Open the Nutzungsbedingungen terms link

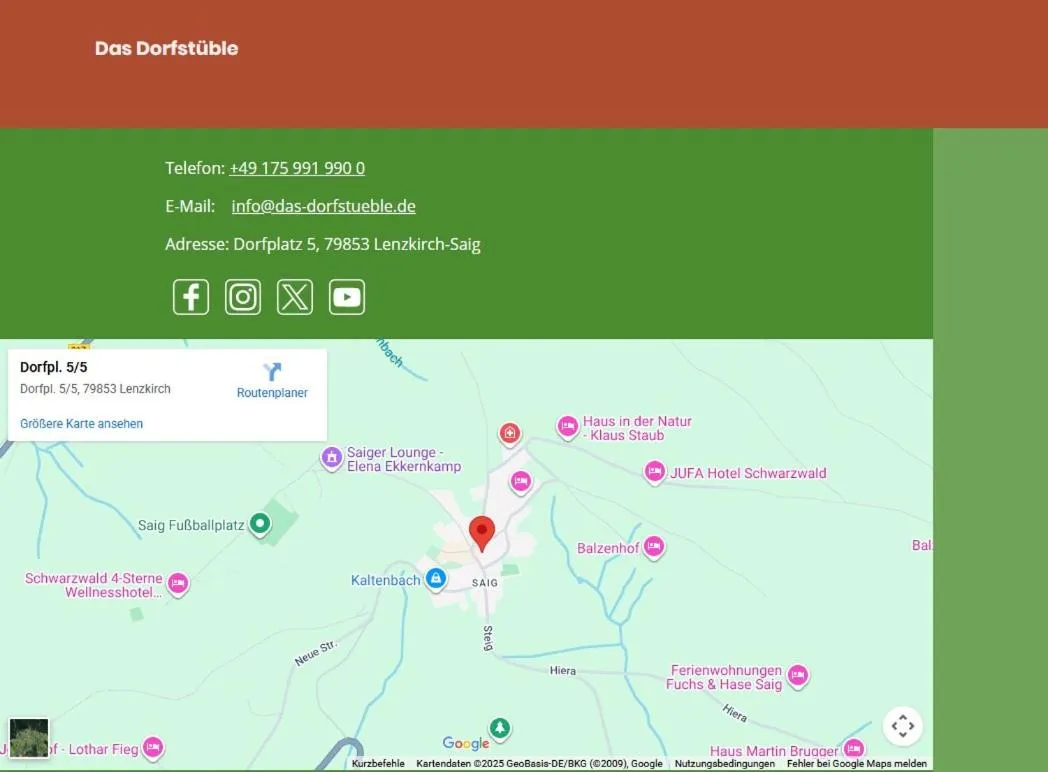pyautogui.click(x=724, y=764)
